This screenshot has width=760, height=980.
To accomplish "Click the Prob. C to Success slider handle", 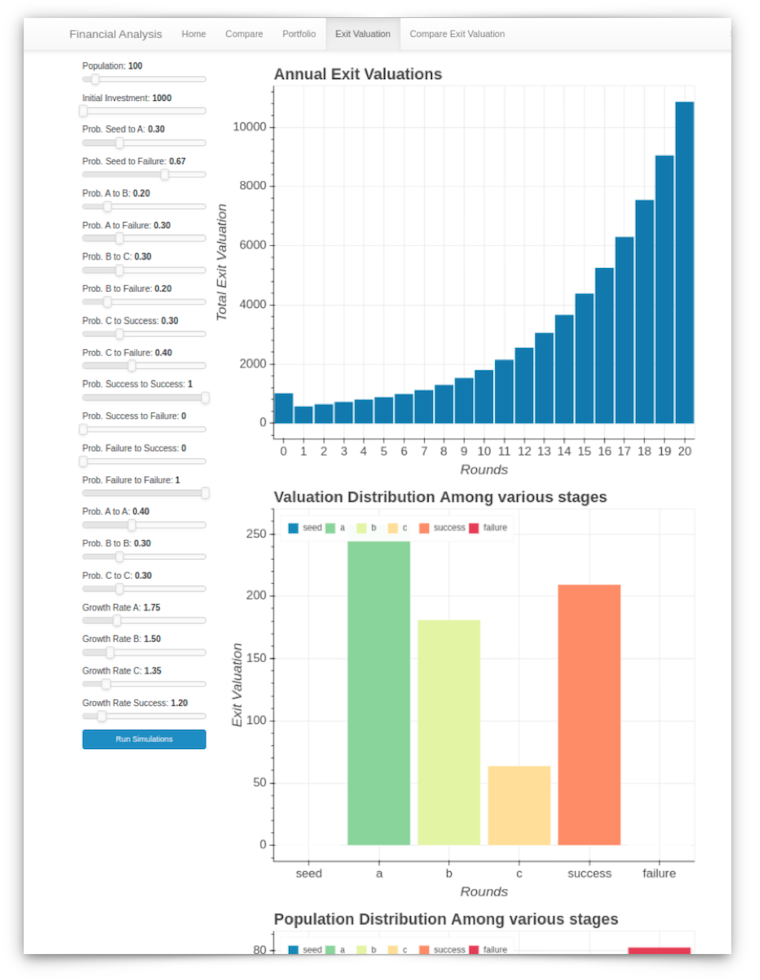I will (119, 334).
